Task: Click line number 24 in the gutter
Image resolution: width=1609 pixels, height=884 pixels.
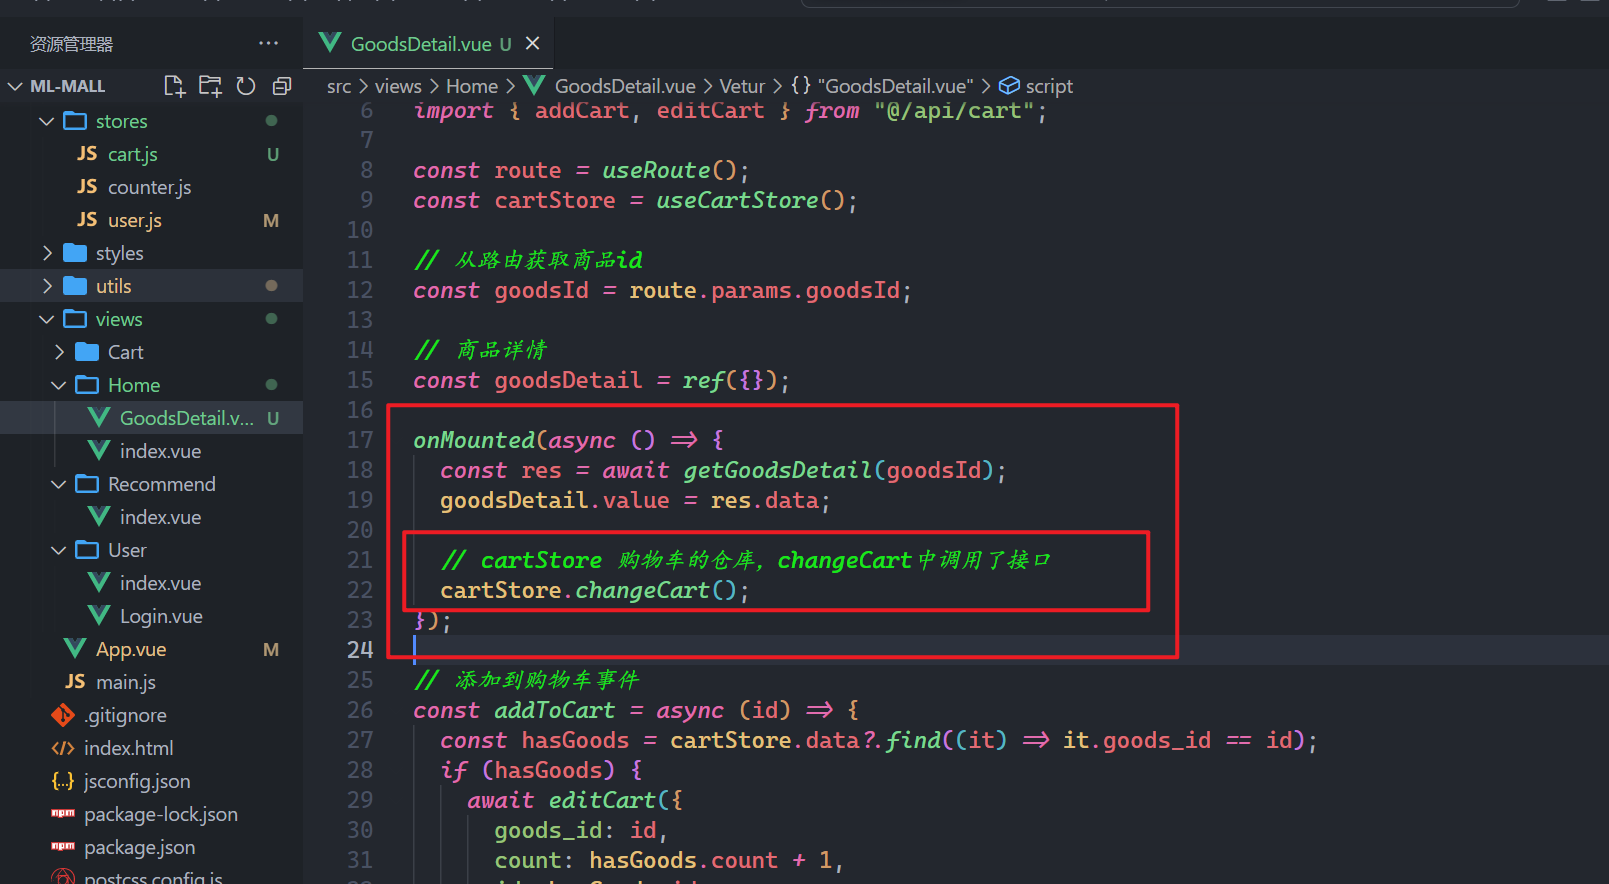Action: click(360, 650)
